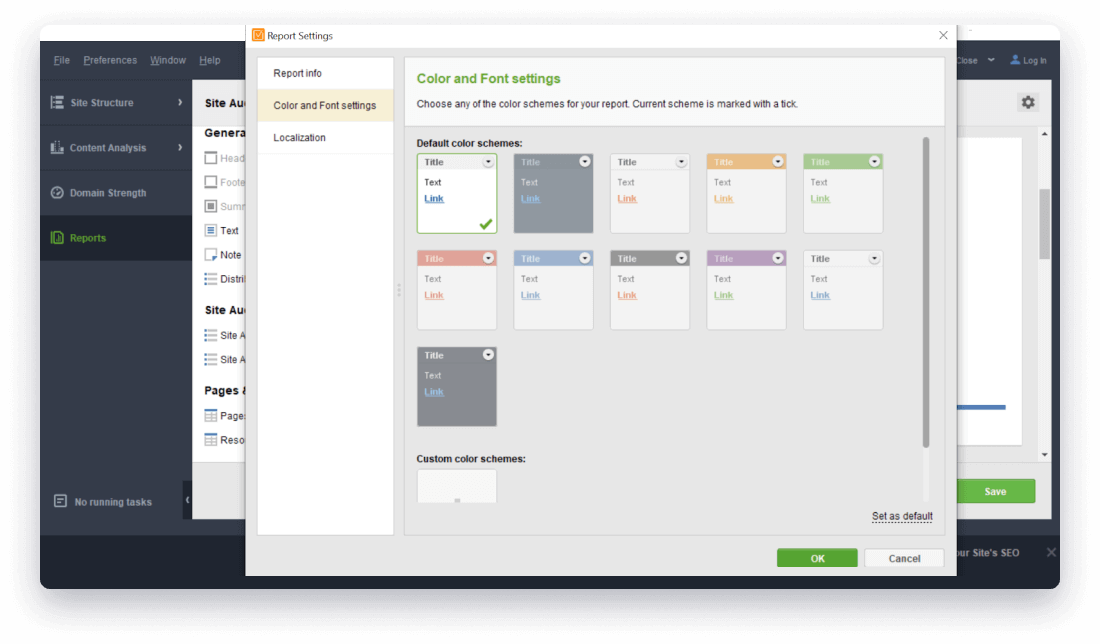Switch to the Localization tab
Image resolution: width=1100 pixels, height=644 pixels.
325,137
